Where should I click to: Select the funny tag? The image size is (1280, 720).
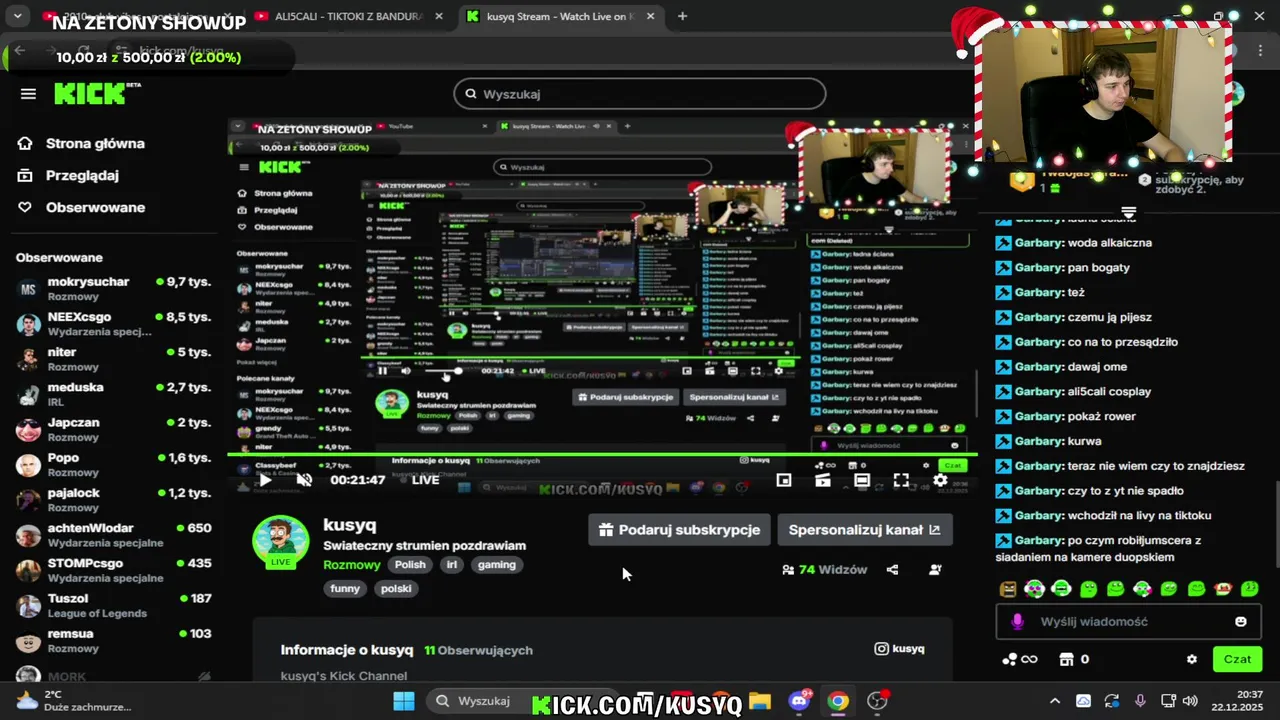point(345,589)
